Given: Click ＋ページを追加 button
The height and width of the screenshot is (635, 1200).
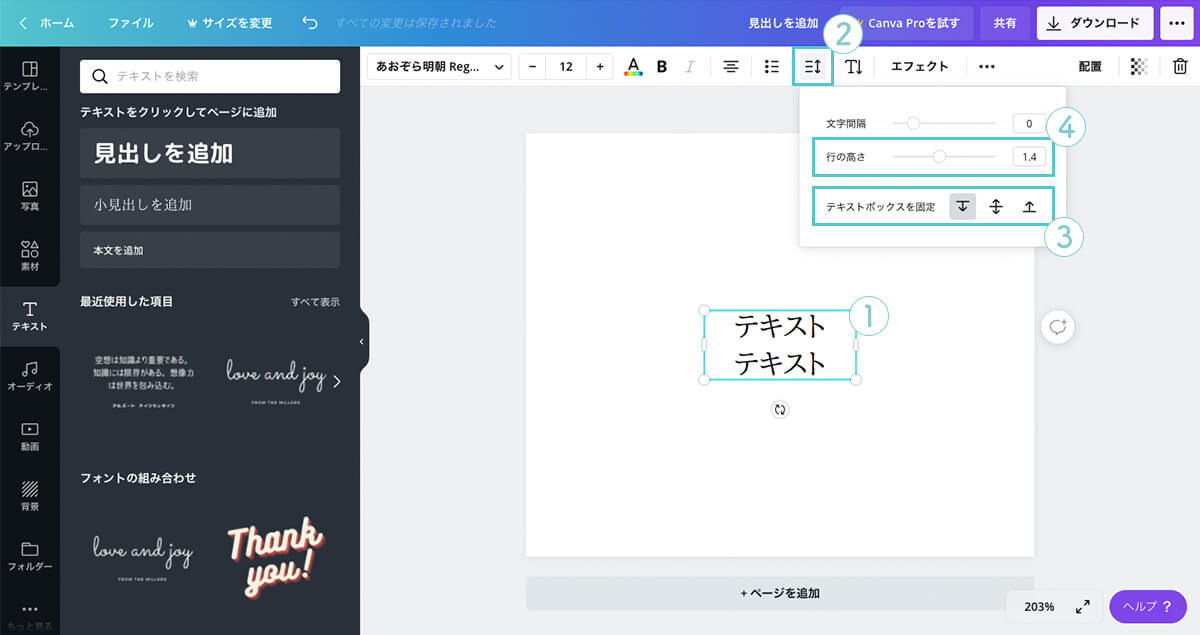Looking at the screenshot, I should pos(780,593).
